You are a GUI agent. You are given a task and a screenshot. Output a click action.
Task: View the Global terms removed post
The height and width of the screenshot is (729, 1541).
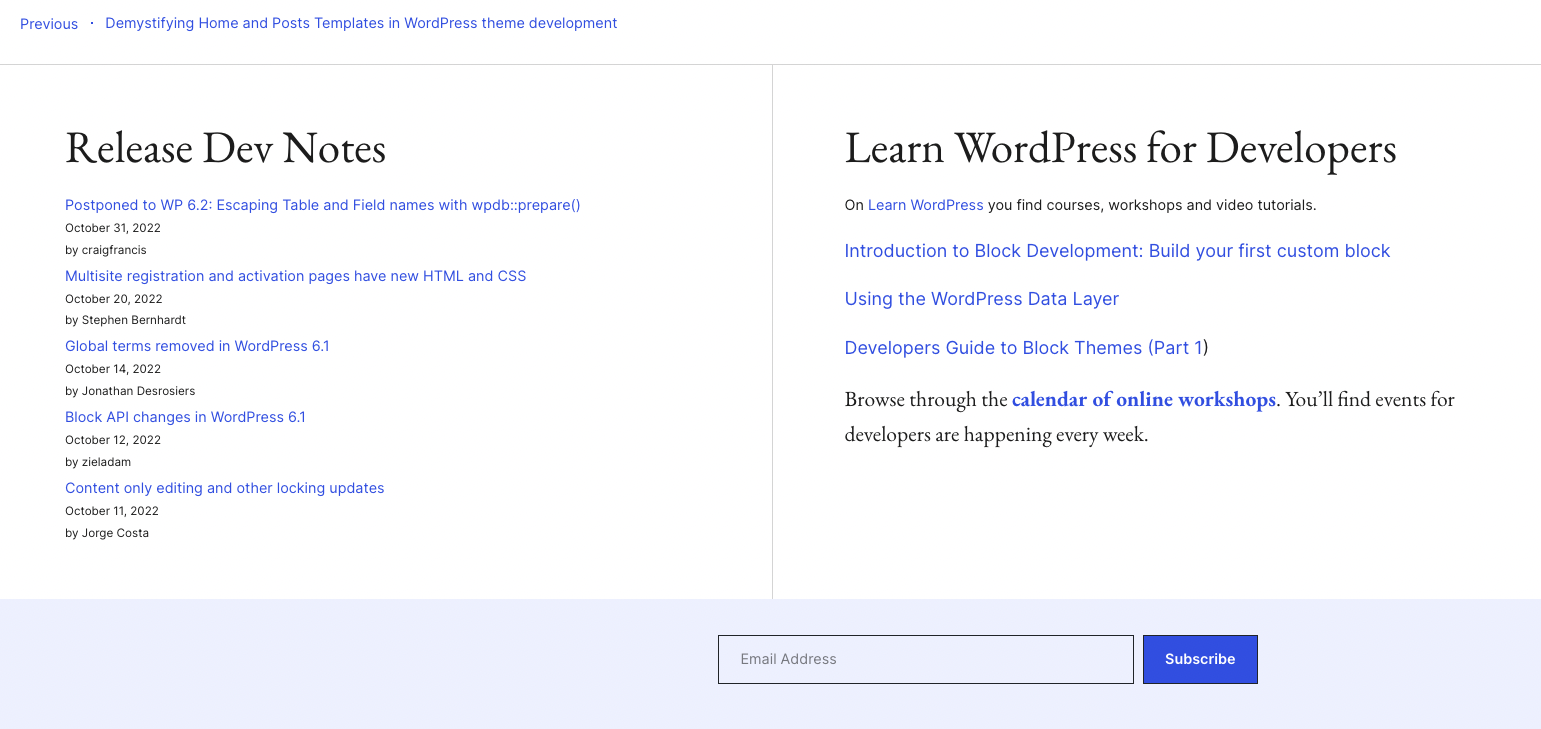196,346
